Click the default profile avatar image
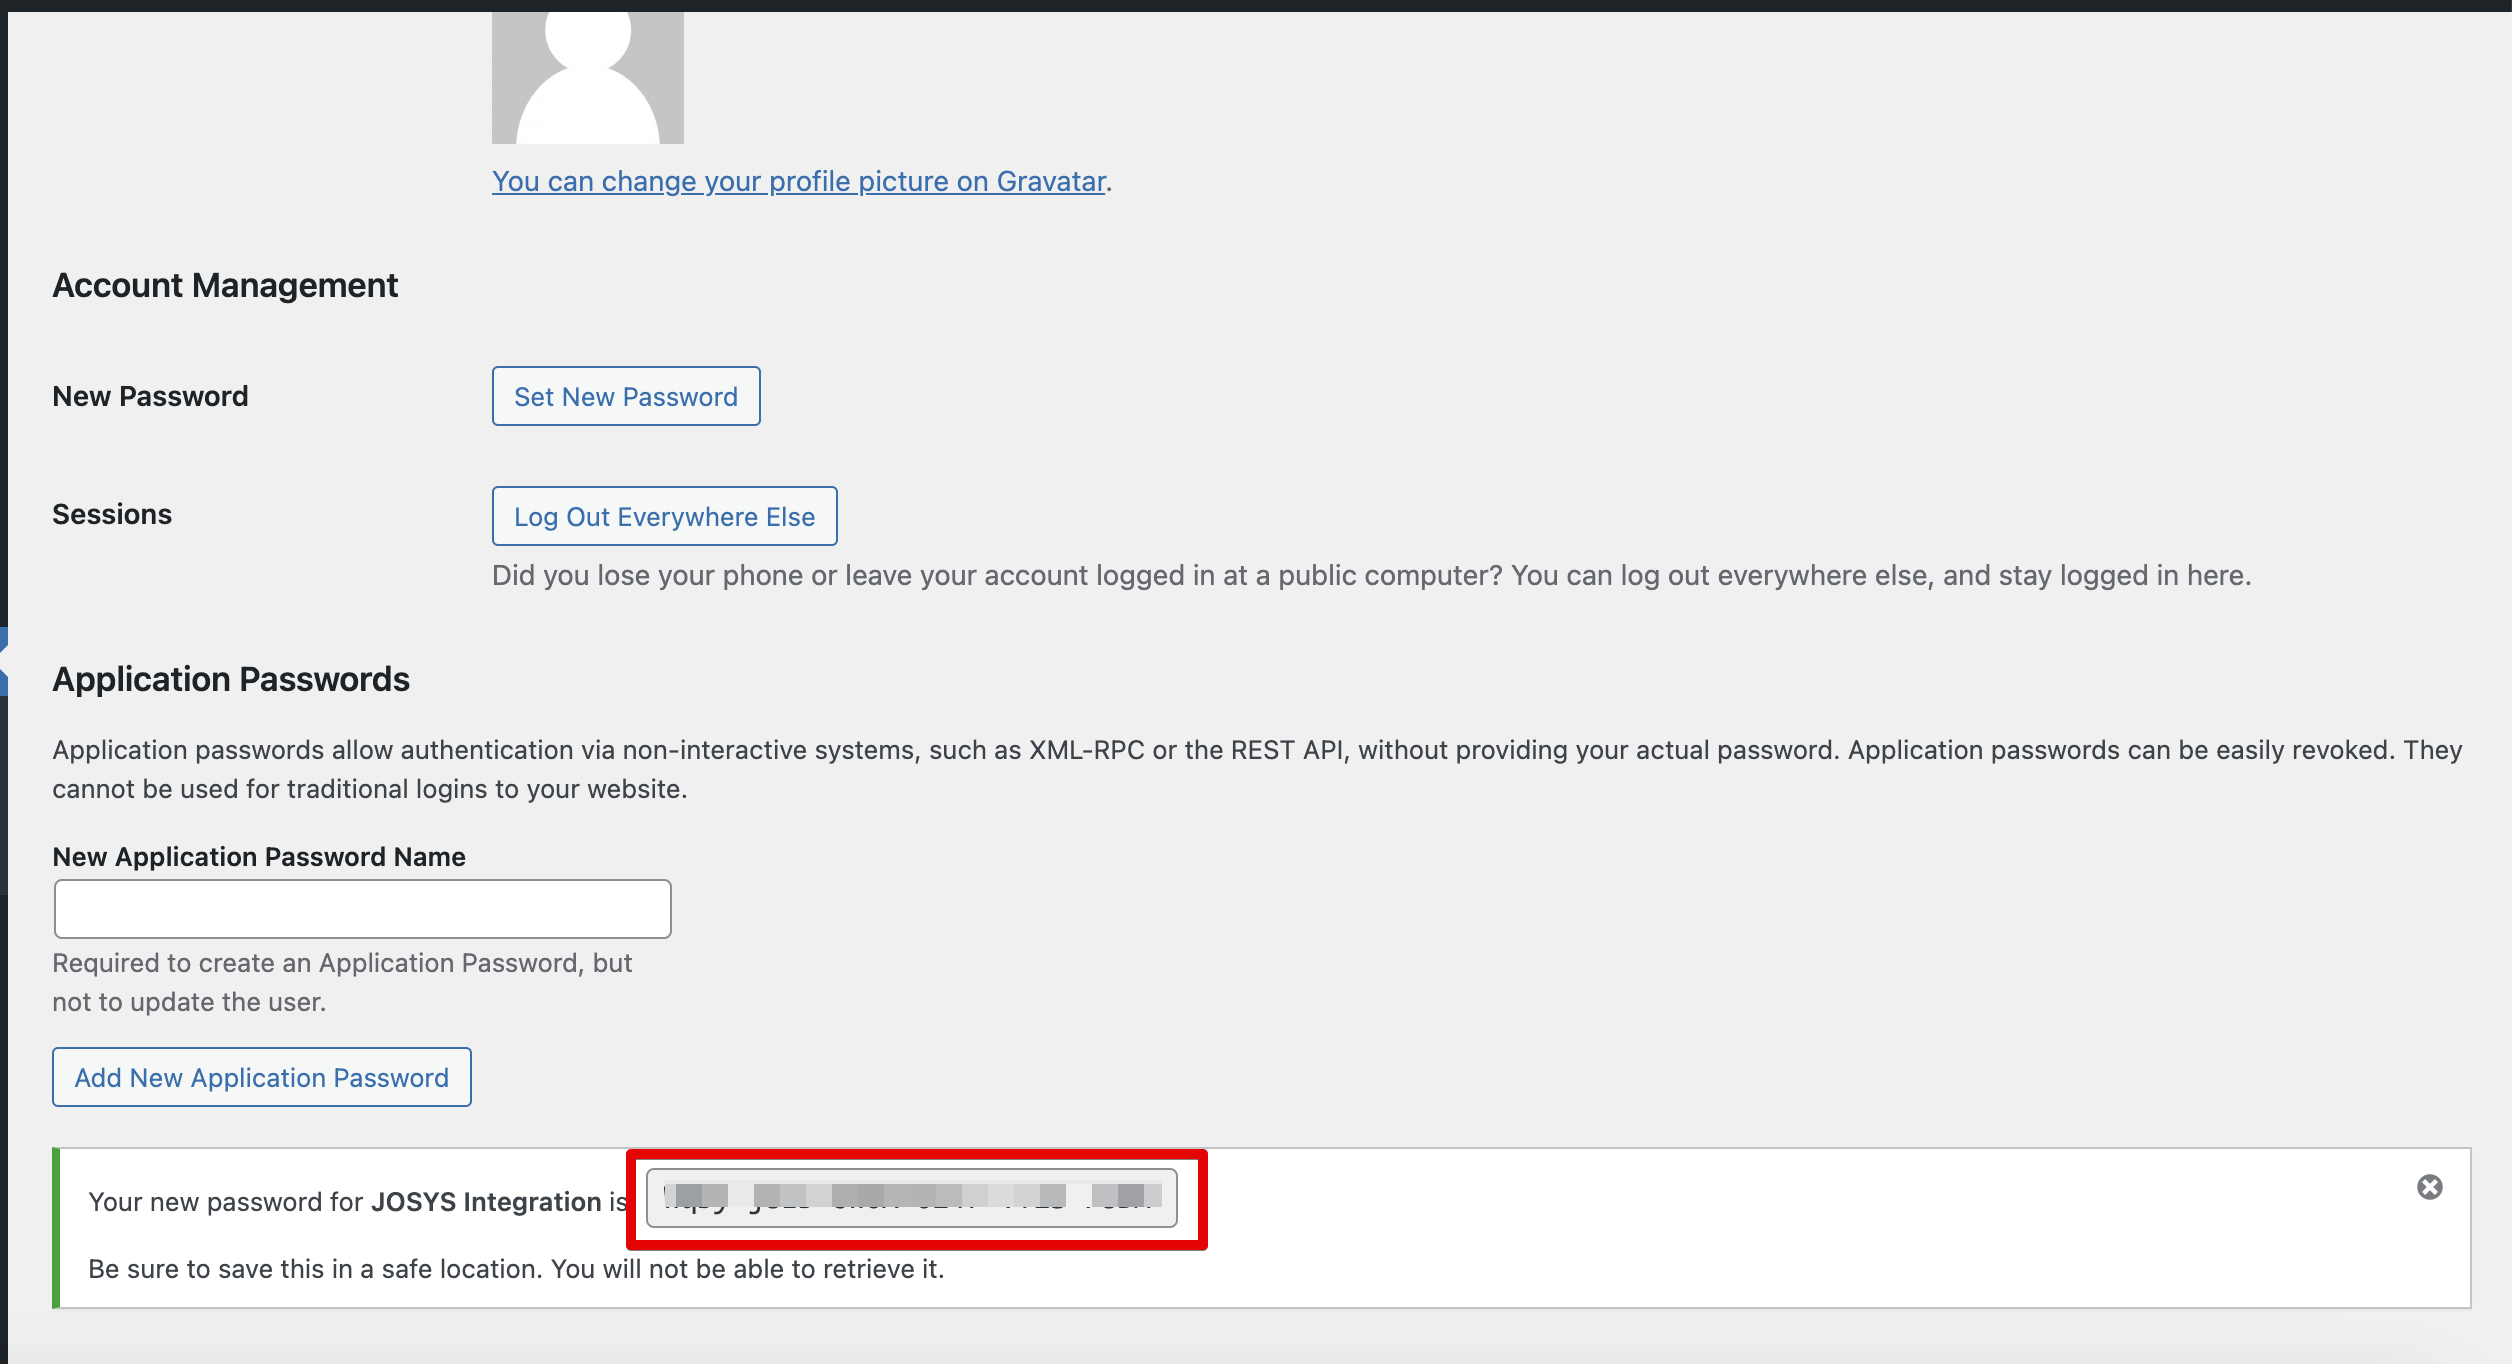Screen dimensions: 2512x1364 [587, 77]
